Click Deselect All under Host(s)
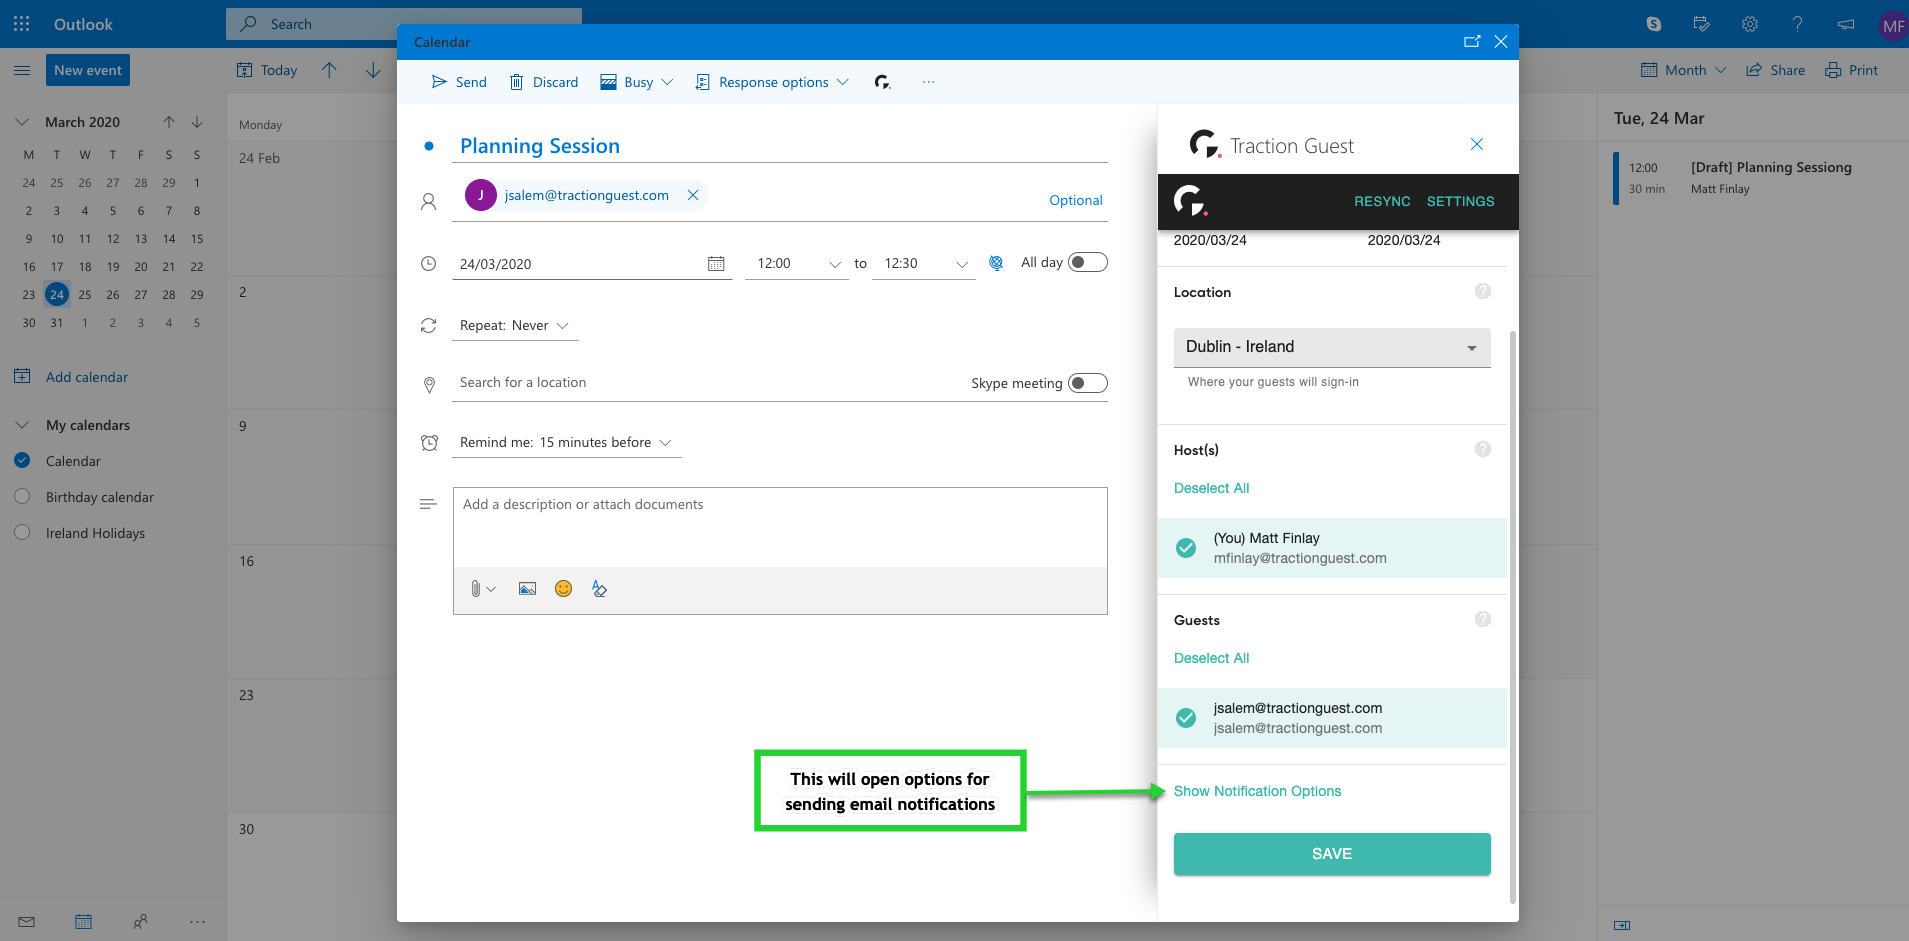Viewport: 1909px width, 941px height. click(1211, 488)
